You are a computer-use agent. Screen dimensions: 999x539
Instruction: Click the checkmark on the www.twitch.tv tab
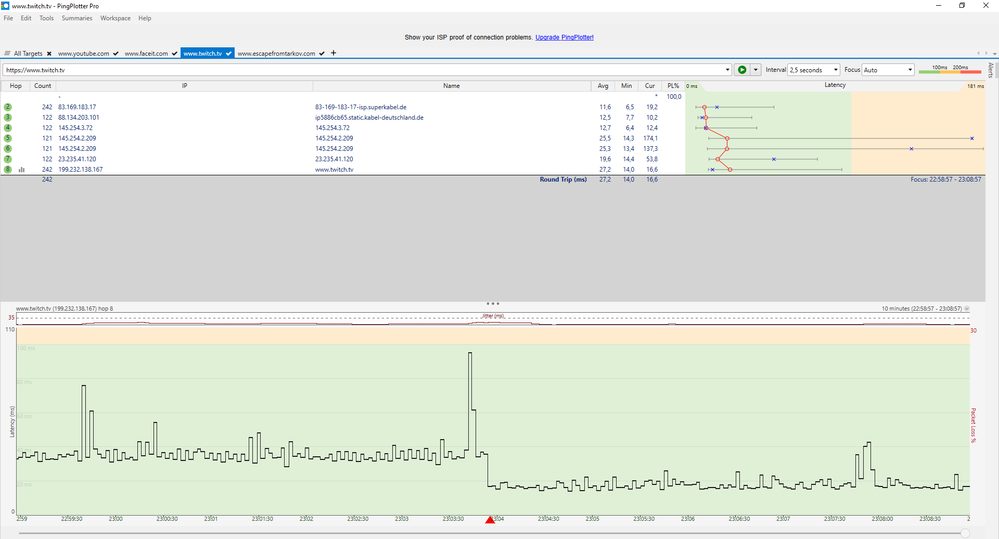229,54
